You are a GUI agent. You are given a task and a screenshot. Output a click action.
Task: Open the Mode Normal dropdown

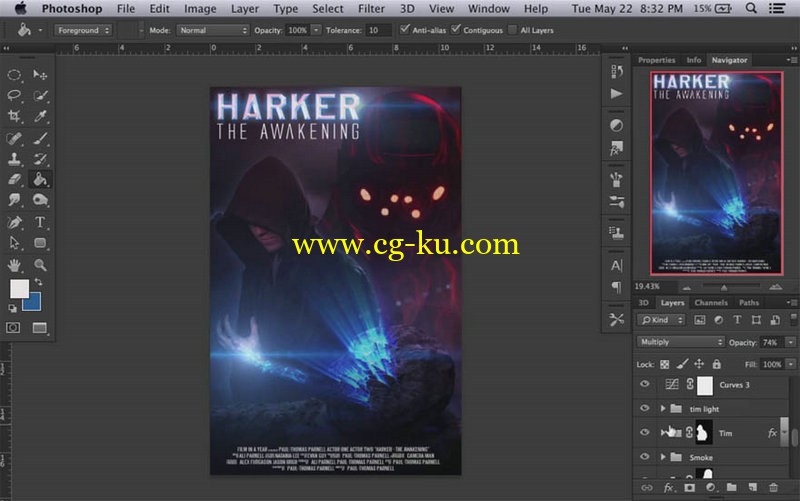(x=213, y=30)
